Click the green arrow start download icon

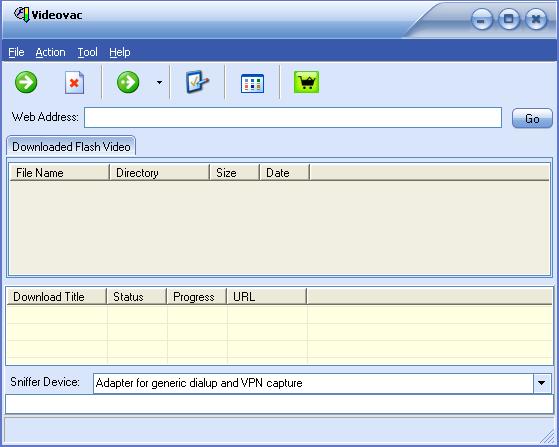pyautogui.click(x=26, y=82)
